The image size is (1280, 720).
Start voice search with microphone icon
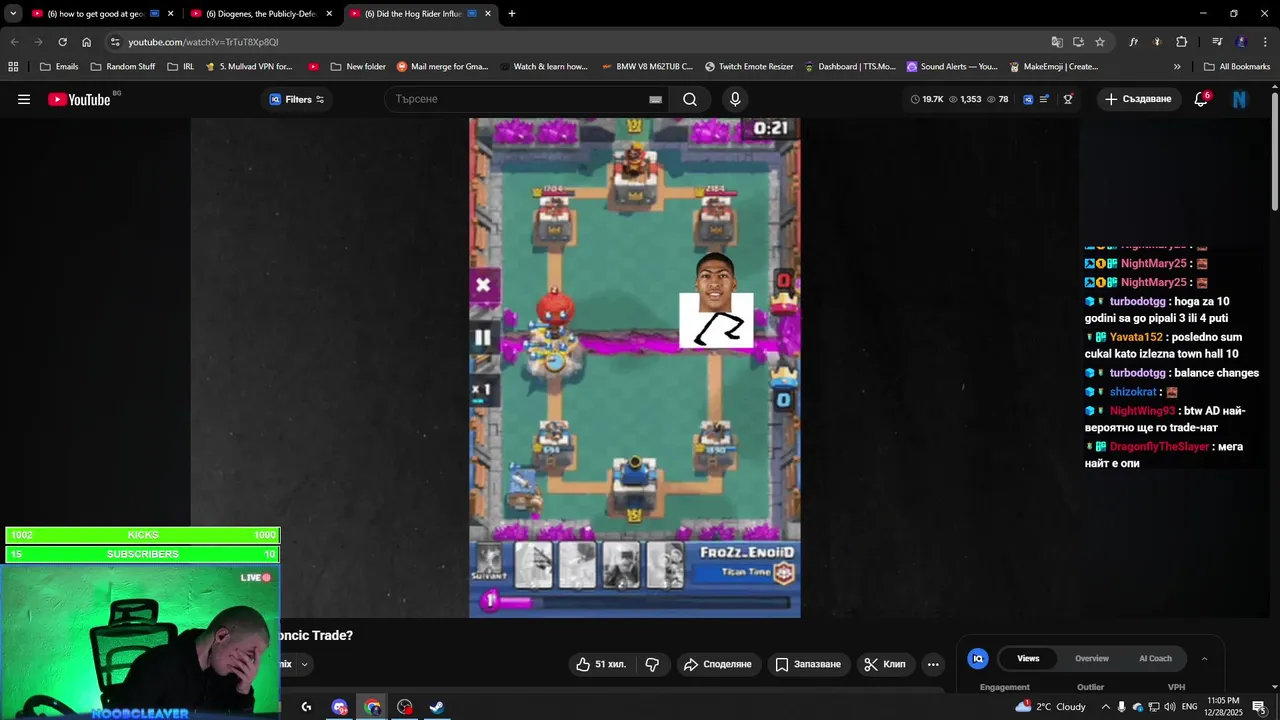click(x=735, y=99)
